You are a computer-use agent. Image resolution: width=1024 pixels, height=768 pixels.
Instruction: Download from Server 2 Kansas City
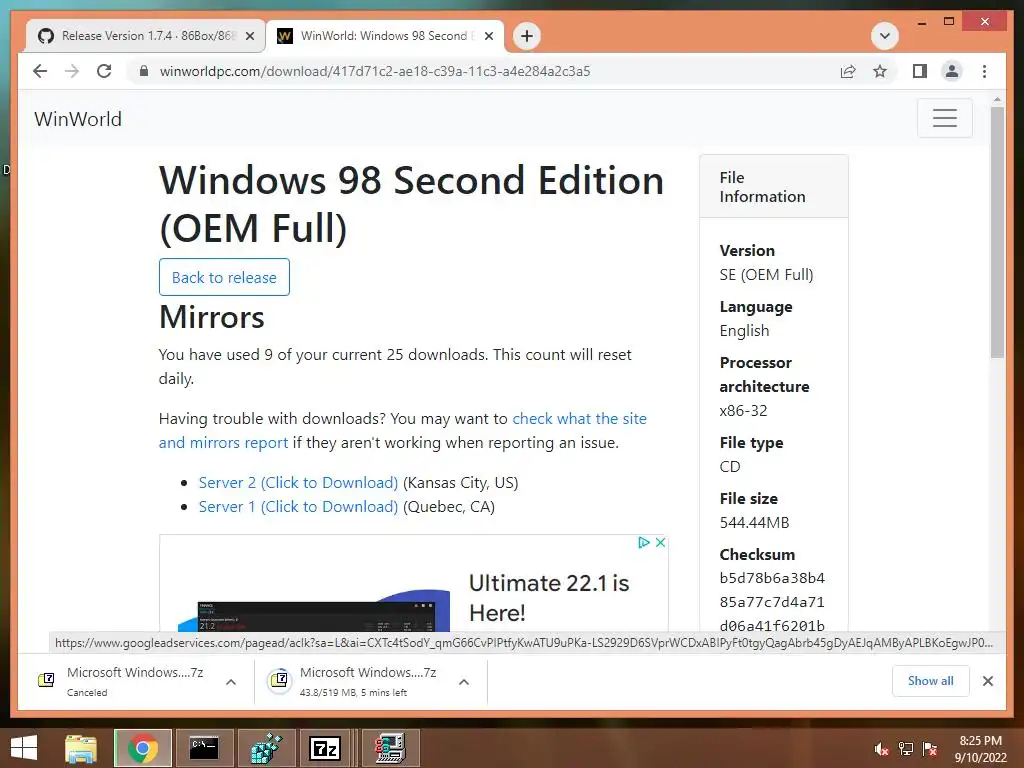(x=298, y=483)
